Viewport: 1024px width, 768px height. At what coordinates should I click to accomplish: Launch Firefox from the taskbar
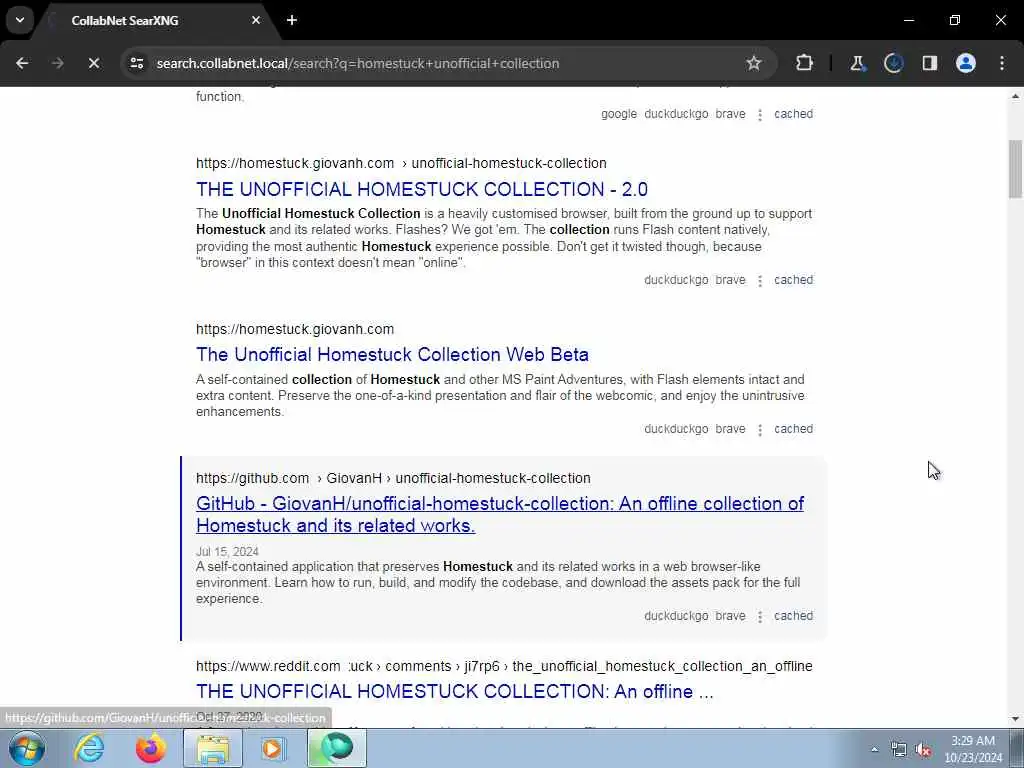[150, 748]
